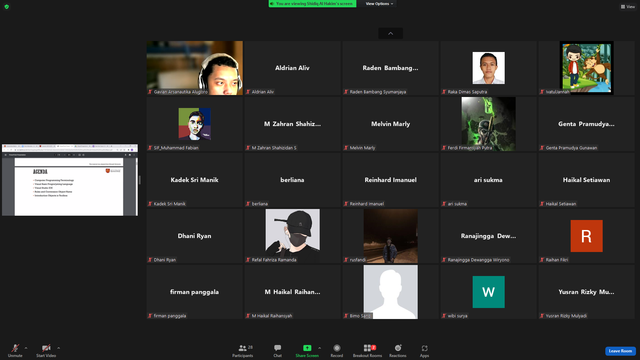Screen dimensions: 640x360
Task: Select Ferdi Firmansyah Putra's green avatar
Action: [x=489, y=124]
